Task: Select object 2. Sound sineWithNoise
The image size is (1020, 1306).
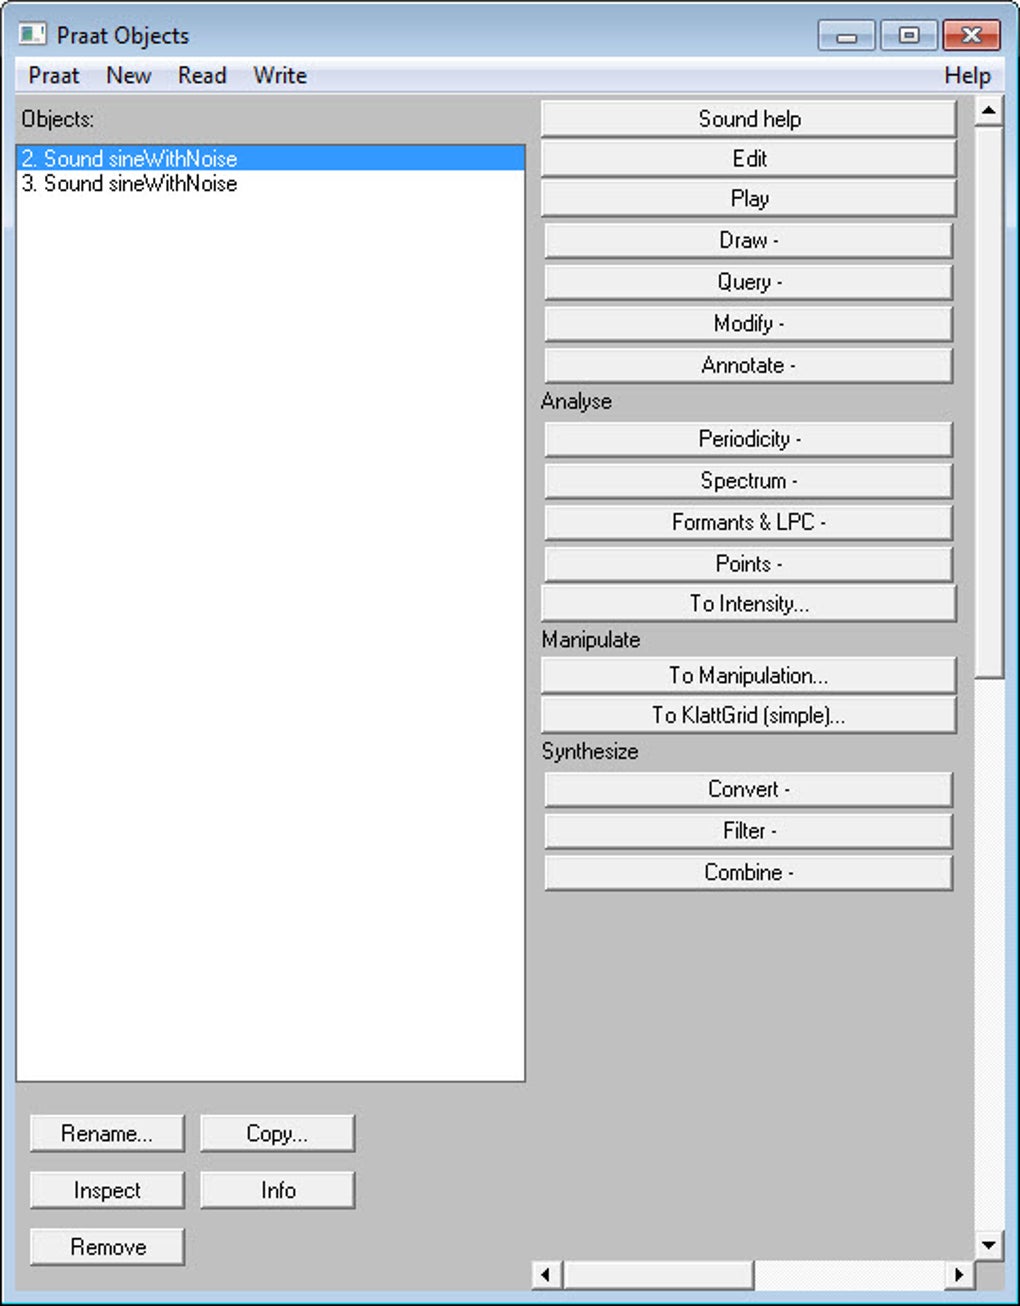Action: pyautogui.click(x=271, y=158)
